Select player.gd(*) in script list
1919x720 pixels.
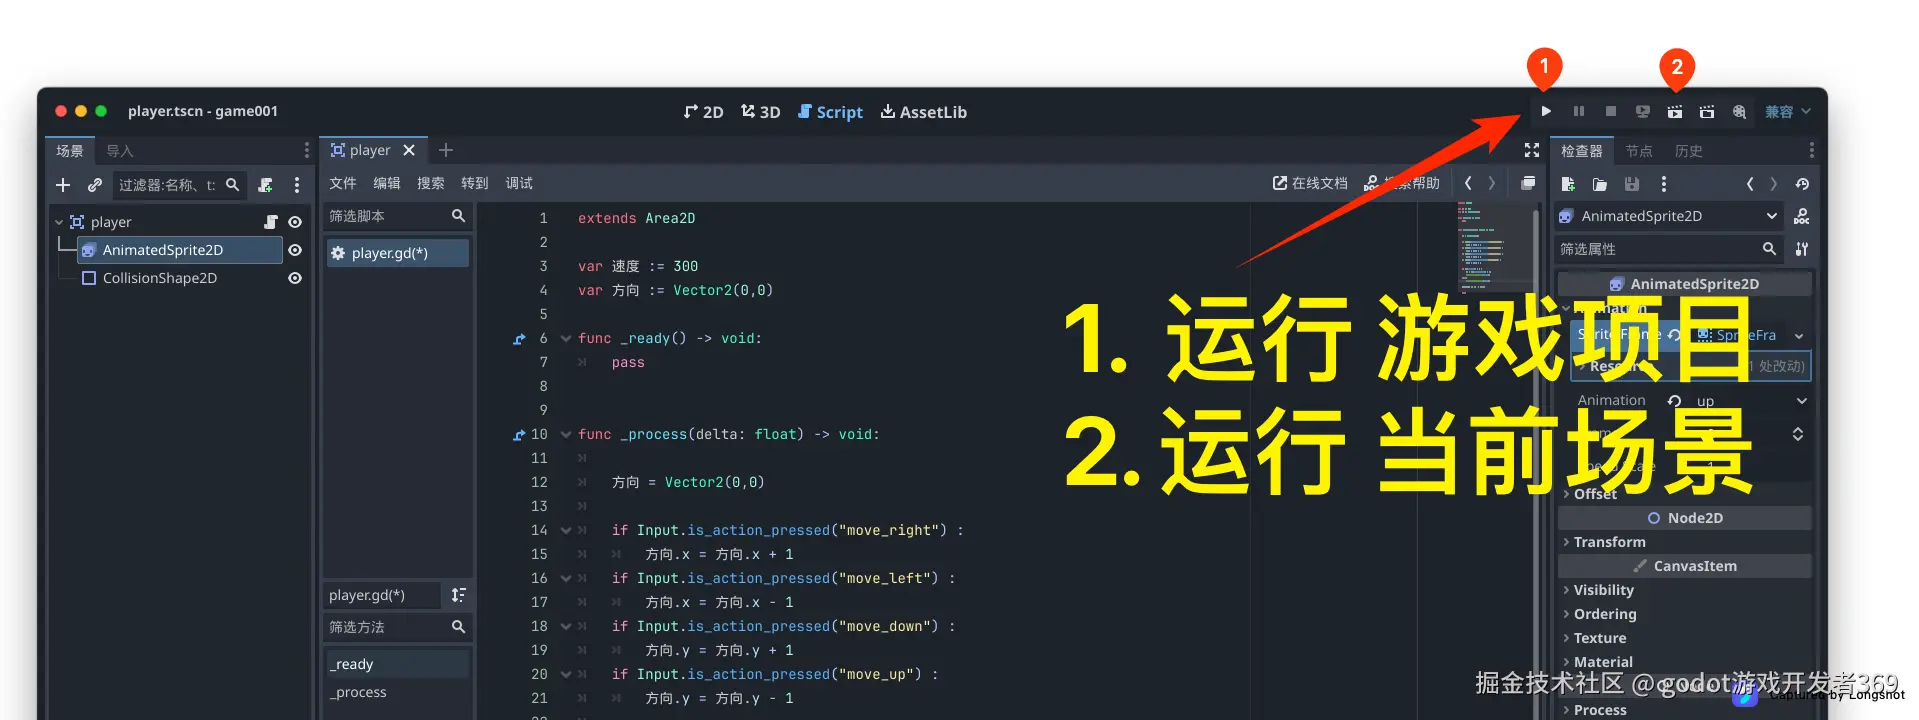[x=397, y=253]
